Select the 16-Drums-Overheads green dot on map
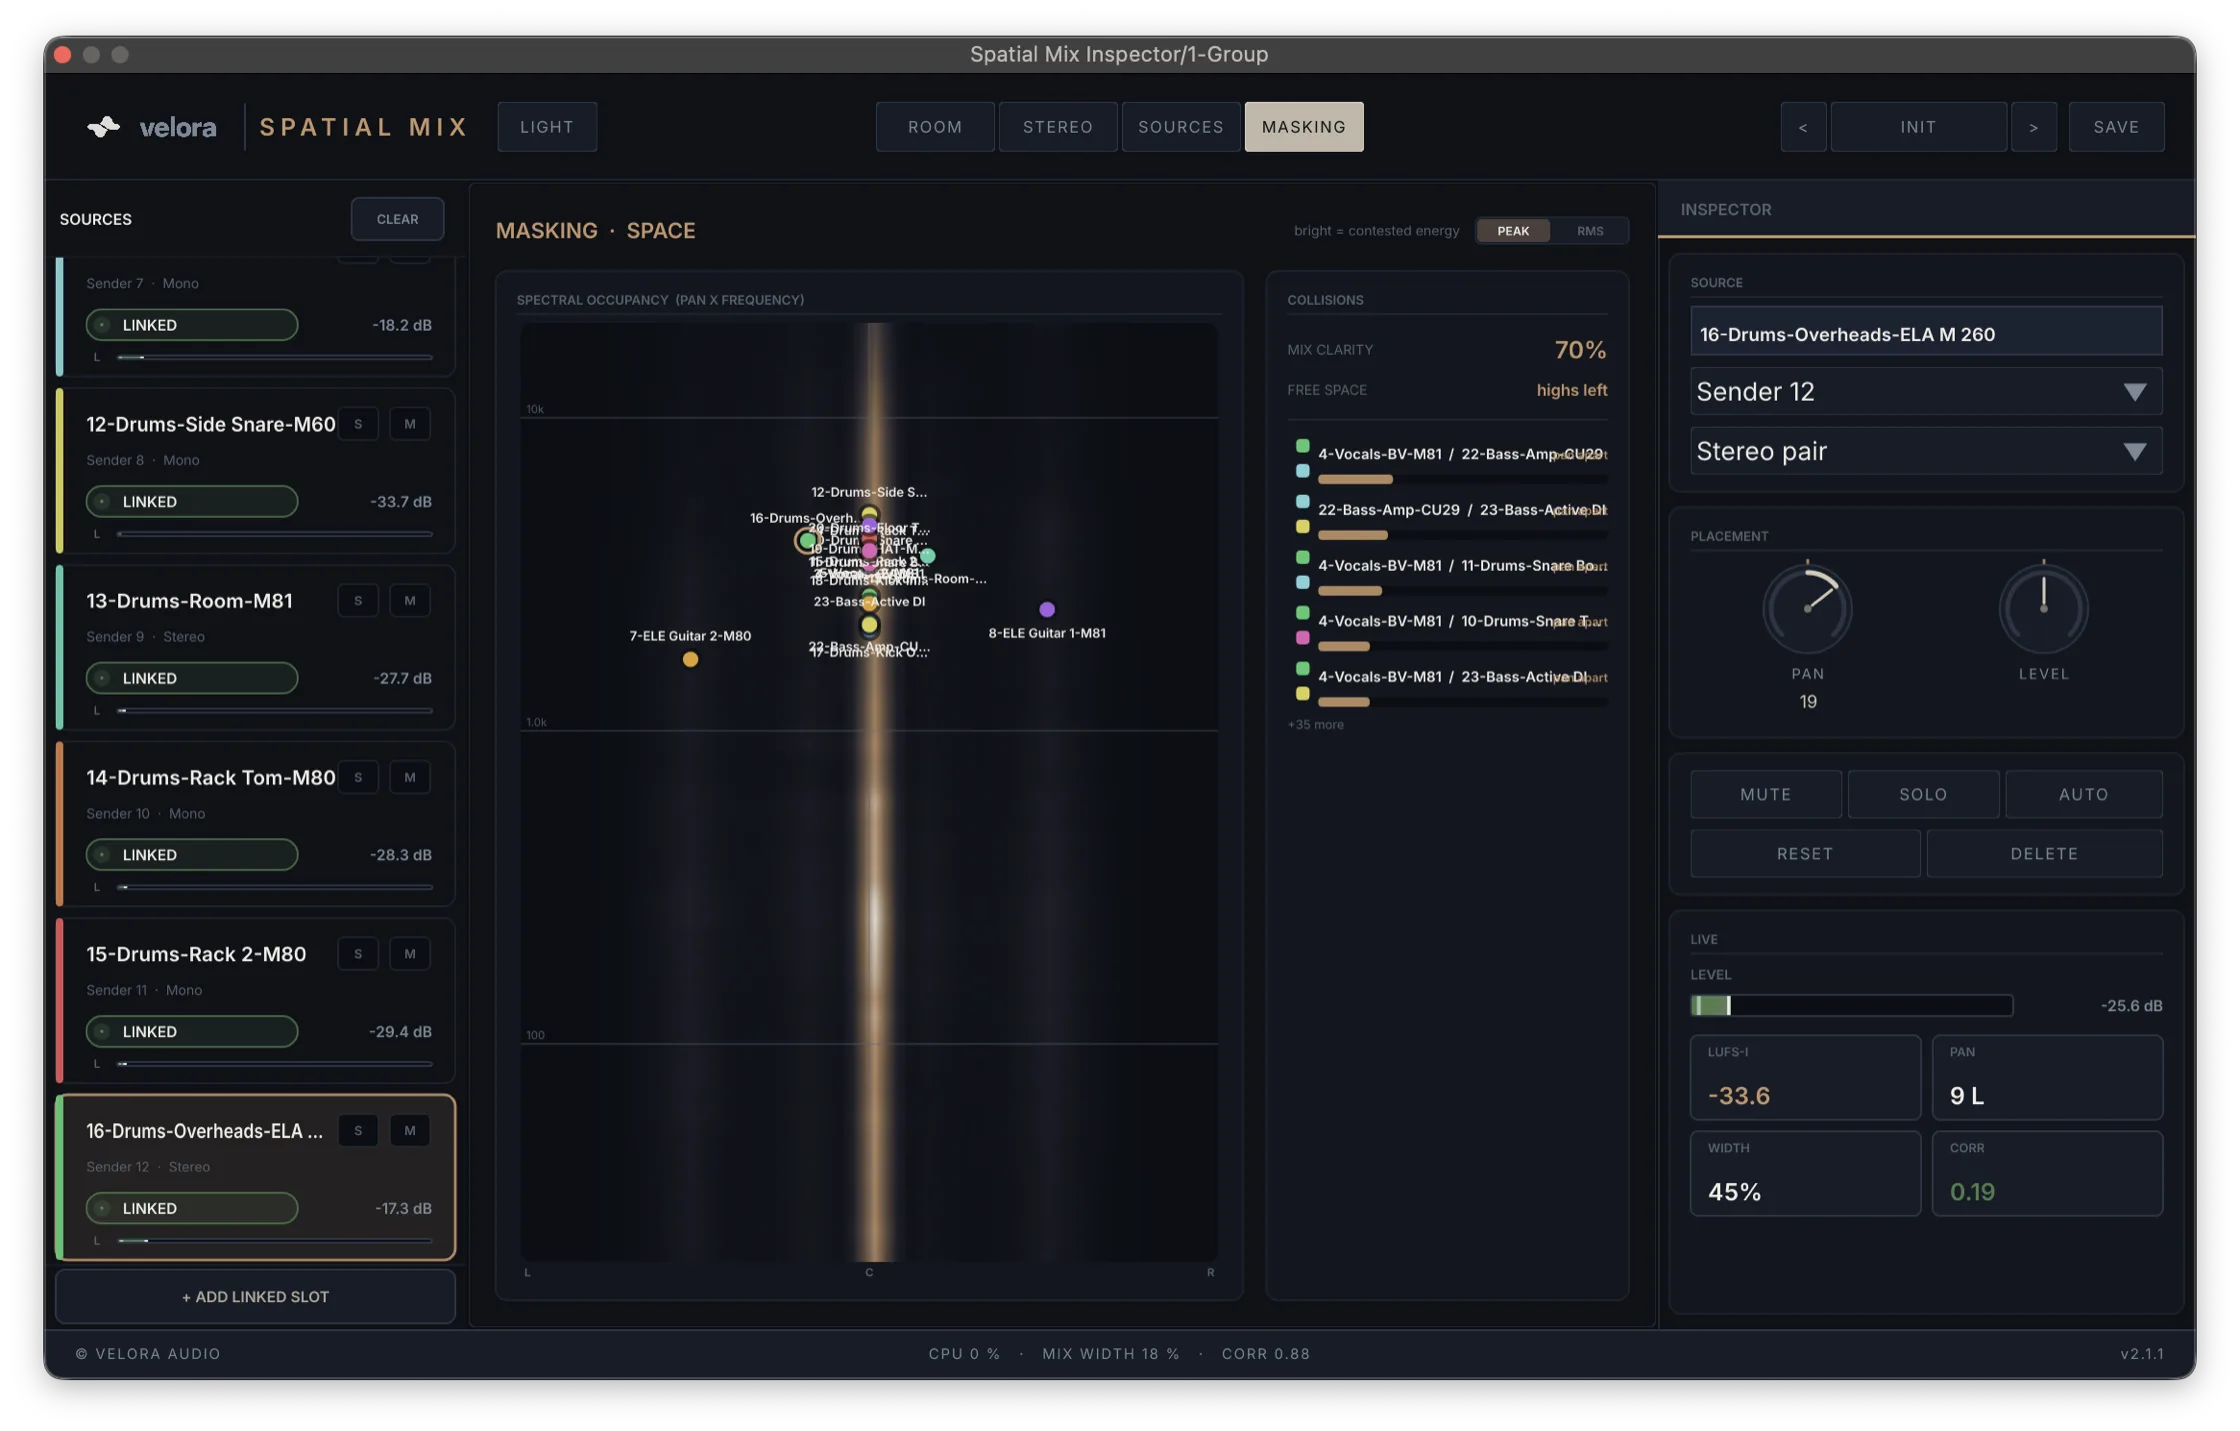The height and width of the screenshot is (1431, 2240). [x=807, y=540]
